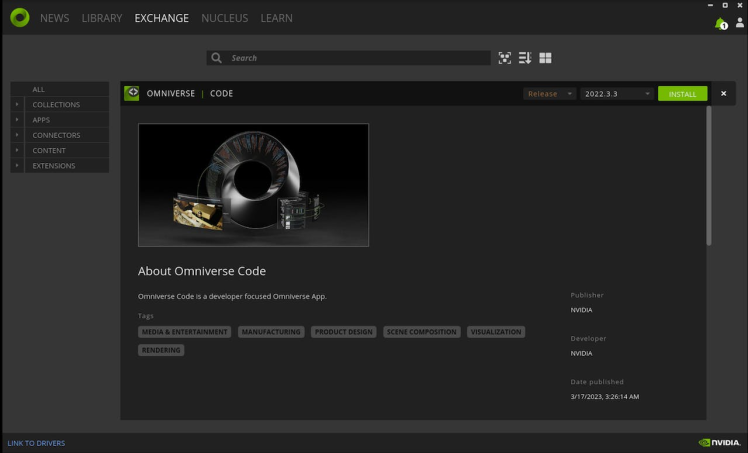Screen dimensions: 748x453
Task: Go to the NUCLEUS tab
Action: pos(224,18)
